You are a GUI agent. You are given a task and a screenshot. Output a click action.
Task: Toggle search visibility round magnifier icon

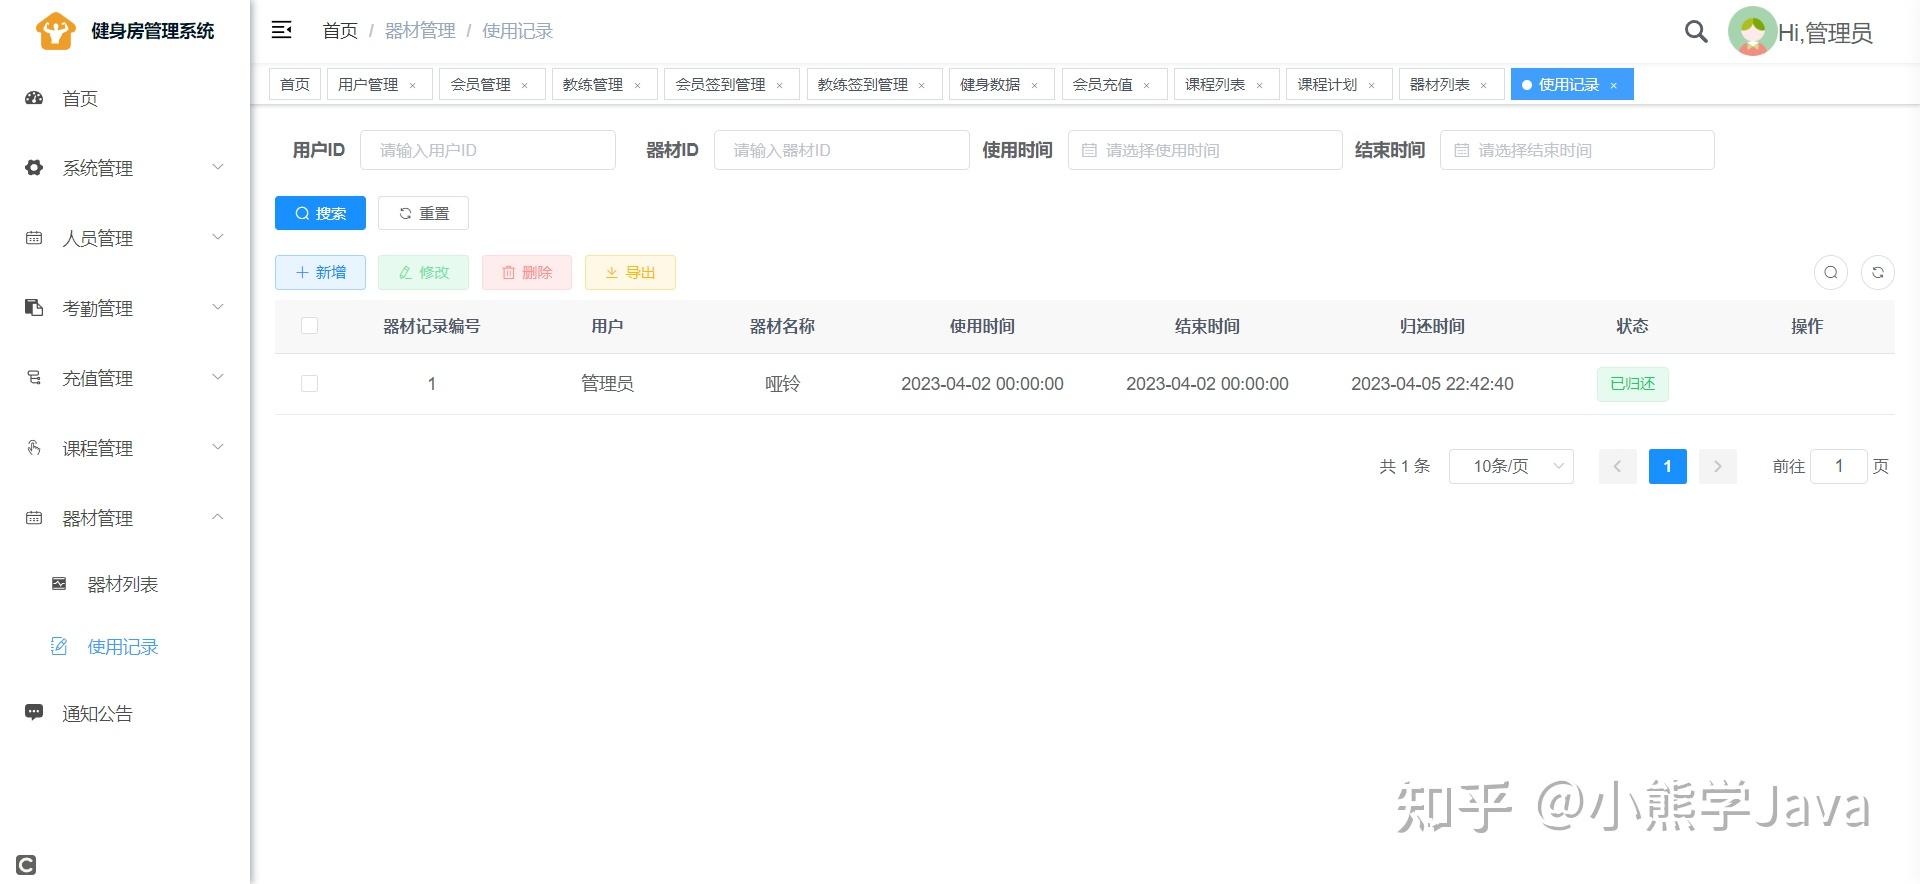tap(1831, 272)
